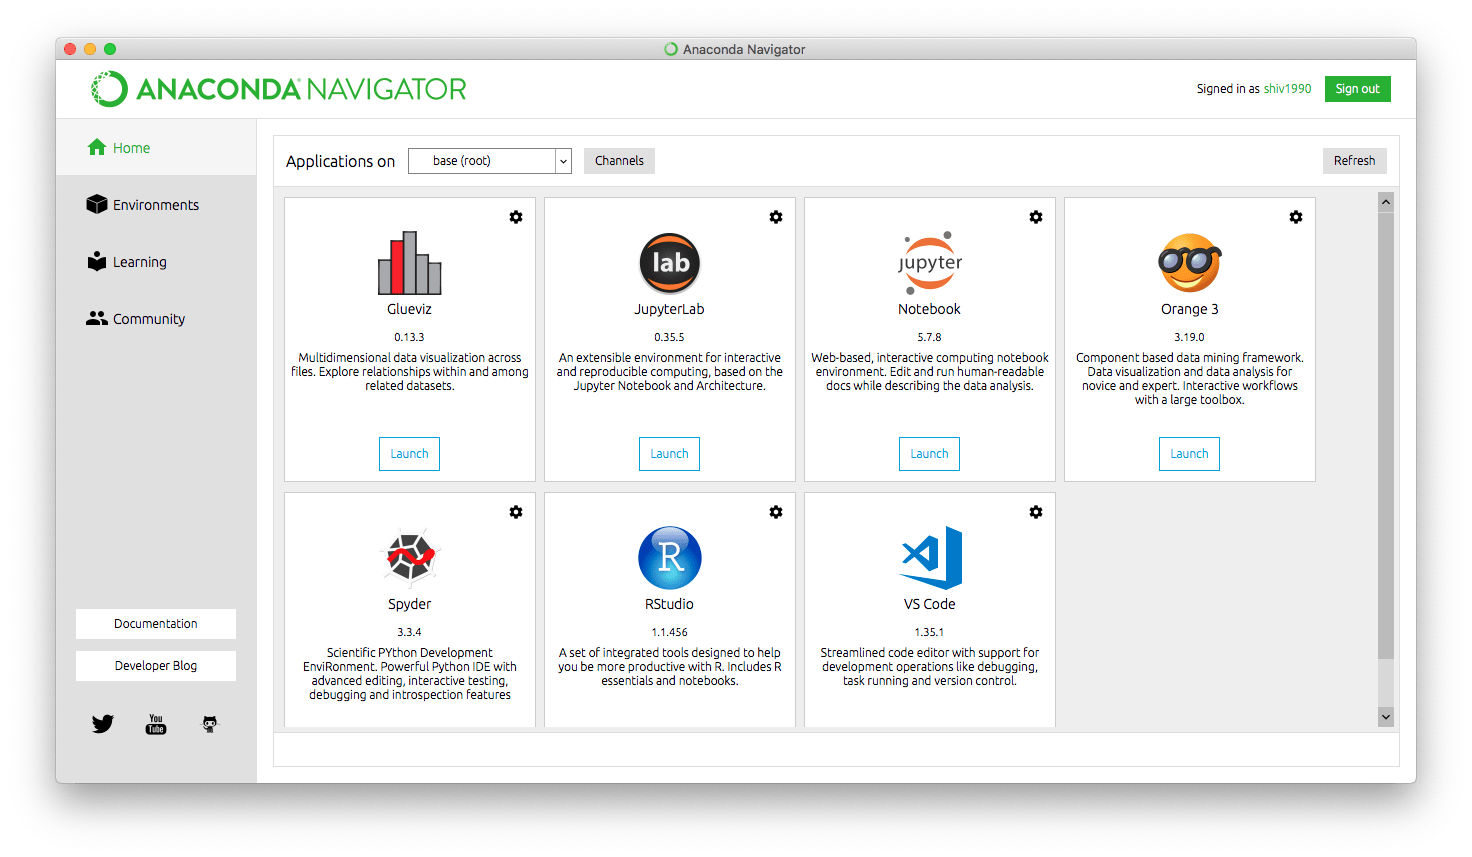The width and height of the screenshot is (1472, 857).
Task: Click the Channels button
Action: tap(619, 161)
